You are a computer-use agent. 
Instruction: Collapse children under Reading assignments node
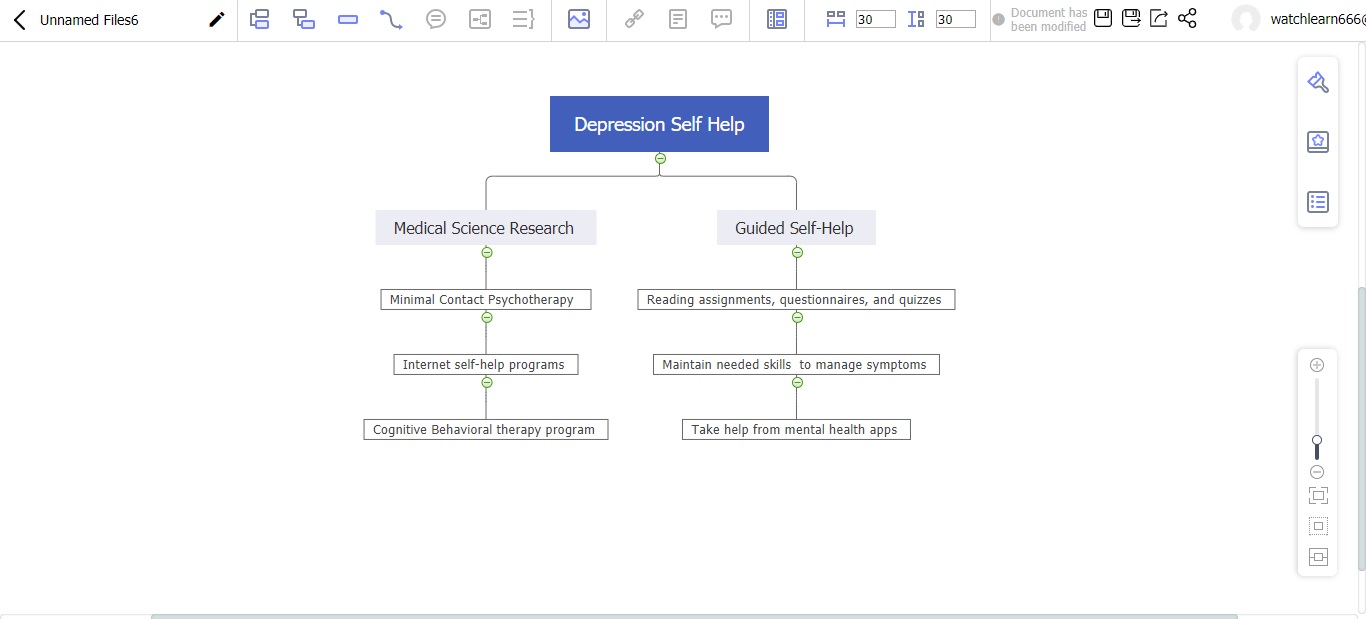[797, 318]
